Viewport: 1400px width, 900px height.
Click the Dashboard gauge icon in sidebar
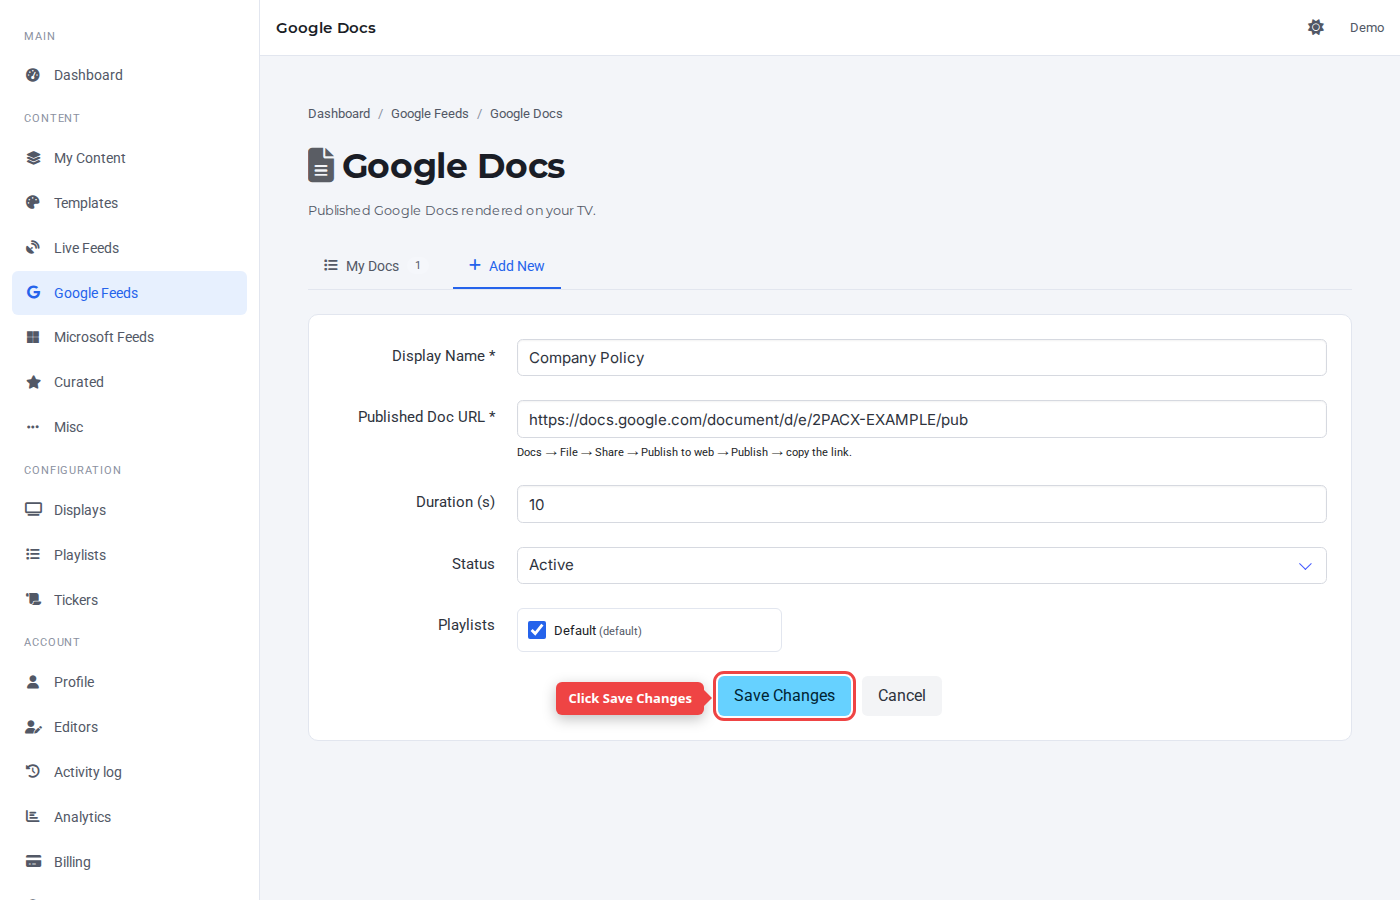click(x=33, y=75)
